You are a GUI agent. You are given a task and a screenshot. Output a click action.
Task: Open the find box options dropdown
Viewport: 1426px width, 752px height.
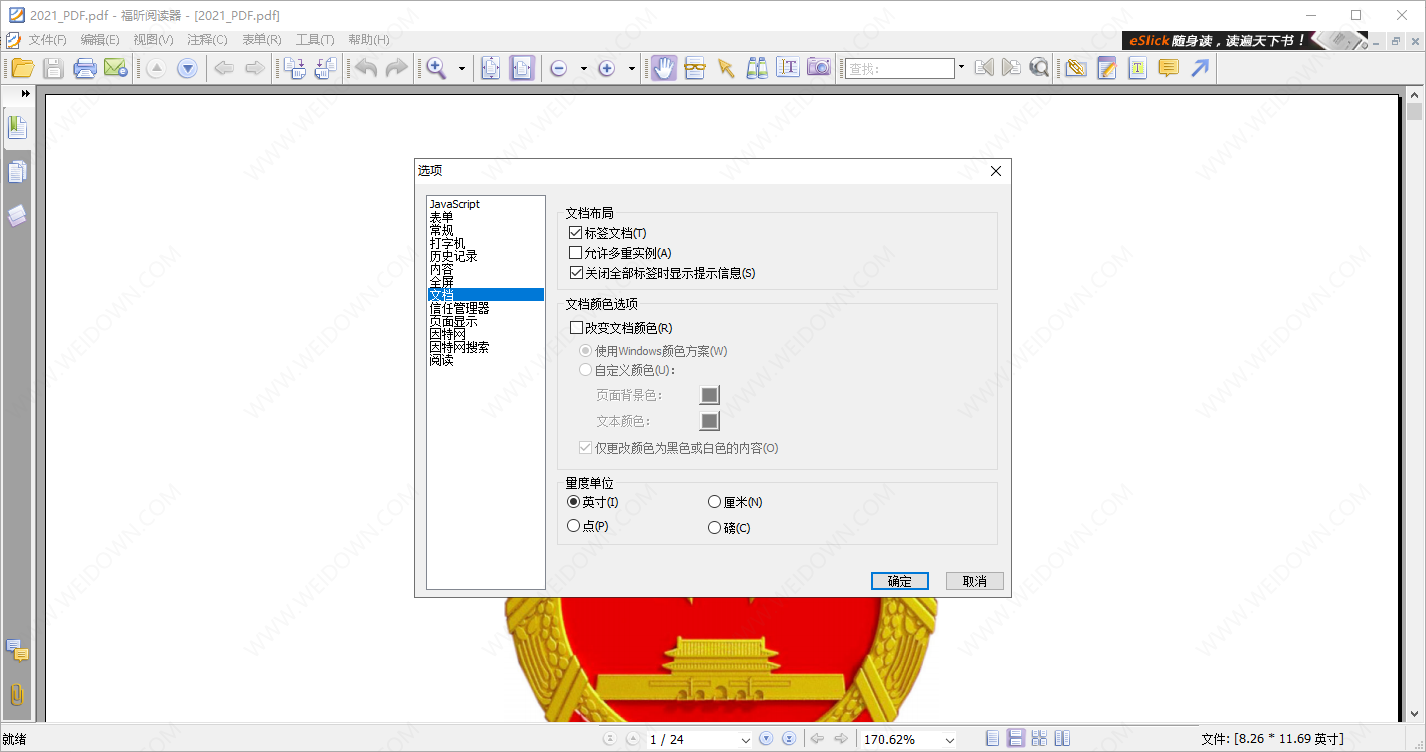[x=961, y=68]
